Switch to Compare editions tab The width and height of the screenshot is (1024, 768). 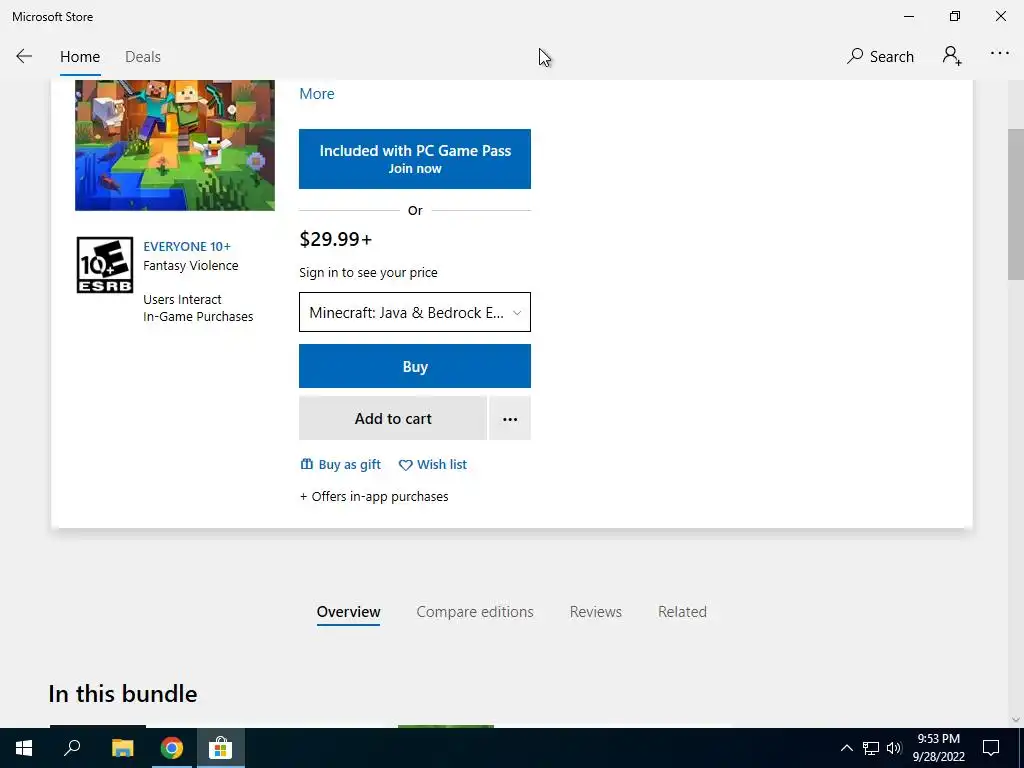475,612
